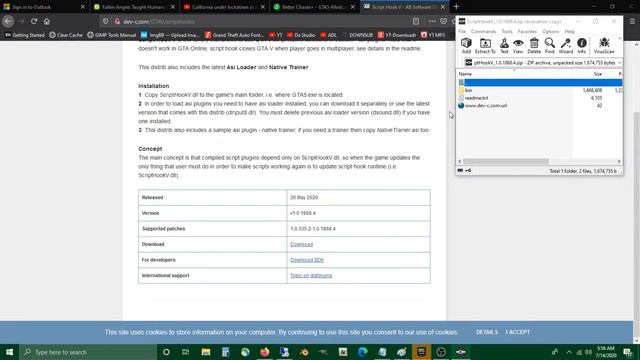
Task: Switch to the Better Chases+ GTA5-Mods tab
Action: tap(312, 7)
